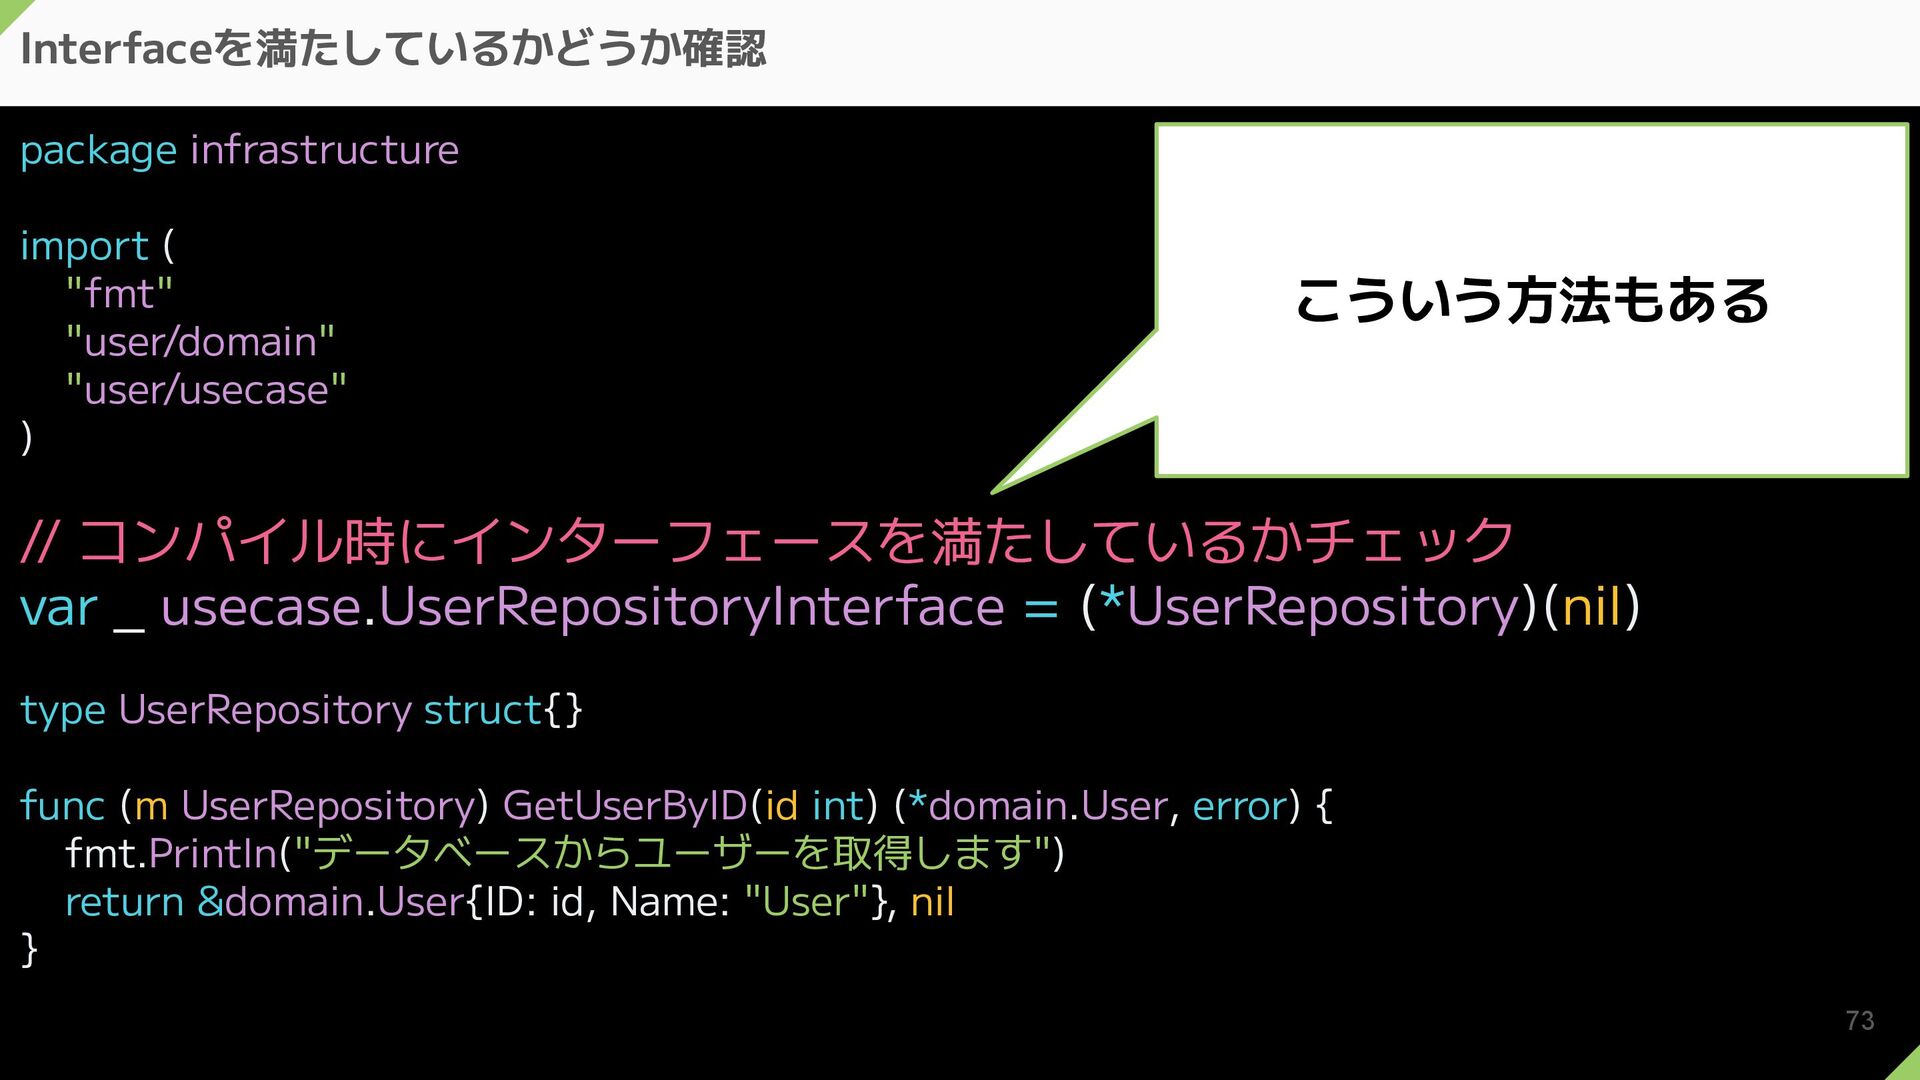Screen dimensions: 1920x1080
Task: Select the "user/domain" import string
Action: [x=200, y=342]
